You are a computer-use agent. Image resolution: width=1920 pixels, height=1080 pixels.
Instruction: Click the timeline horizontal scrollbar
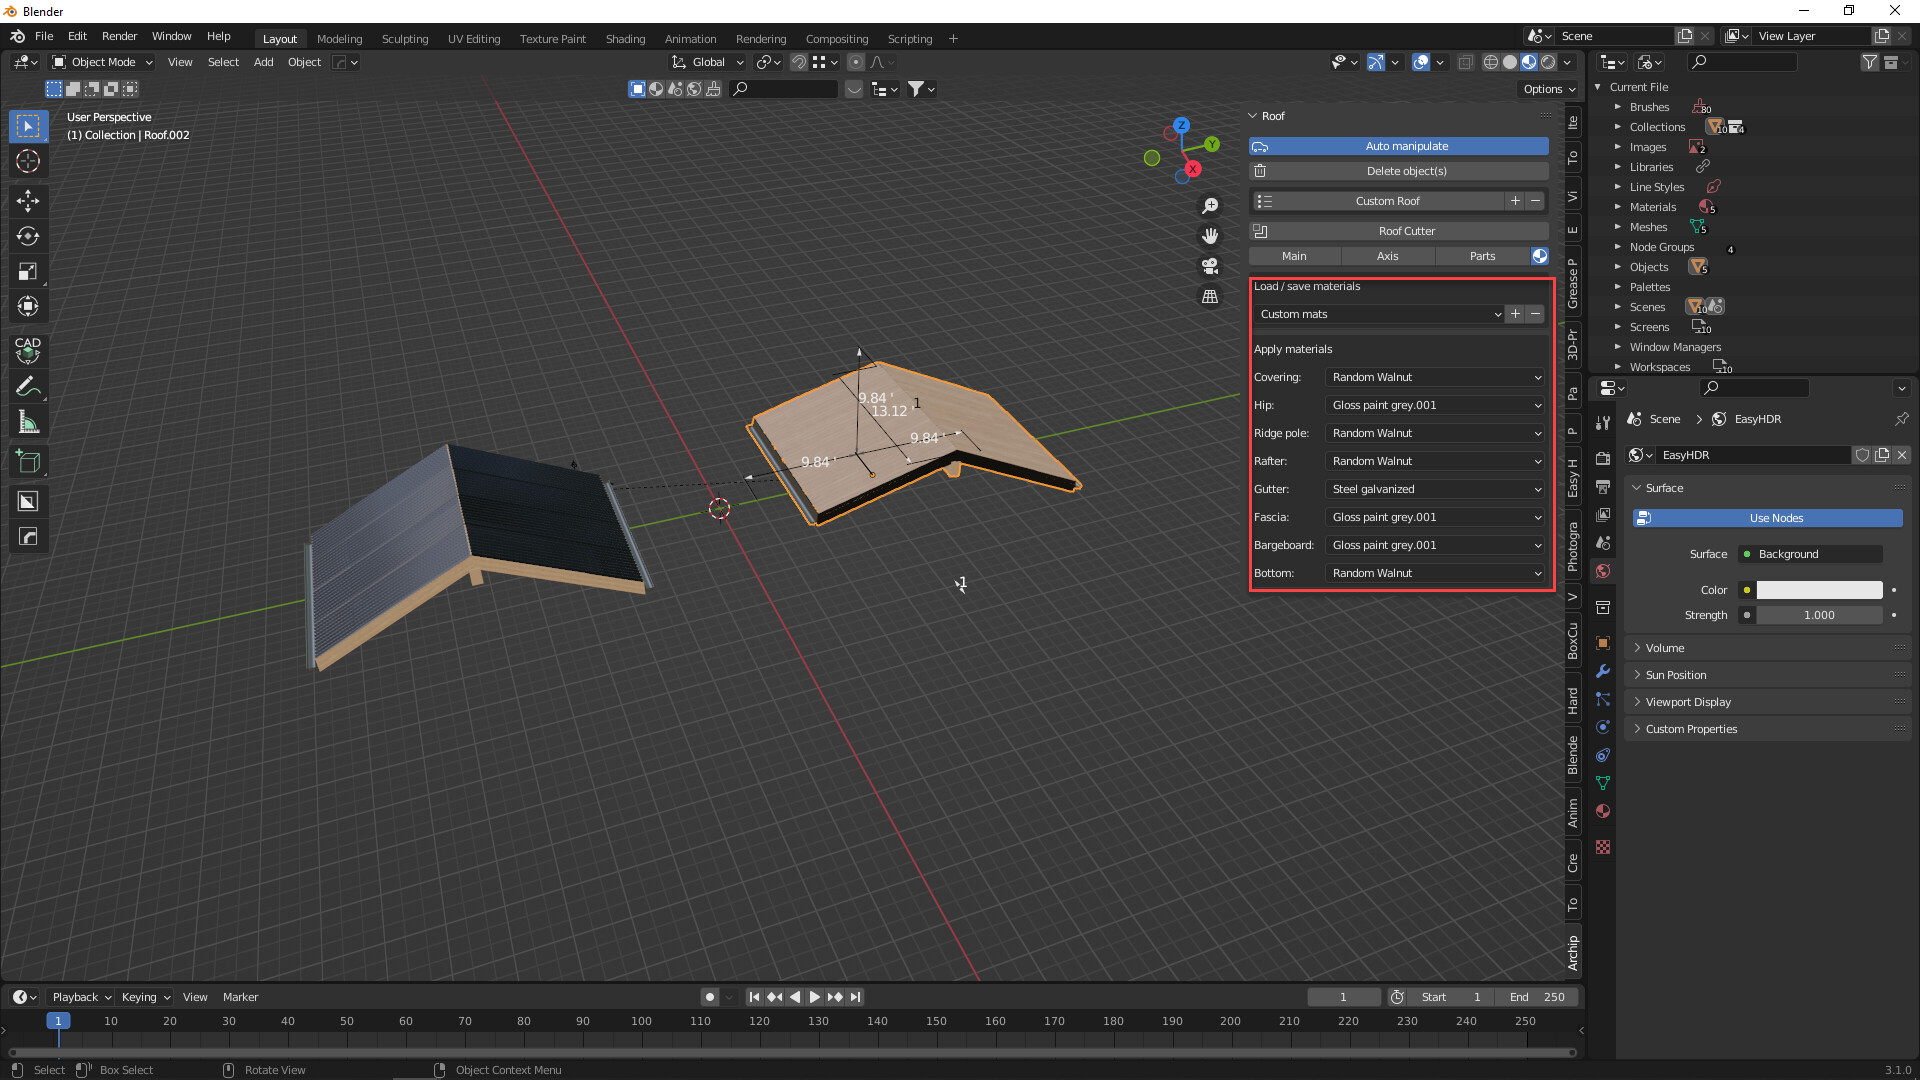tap(792, 1052)
